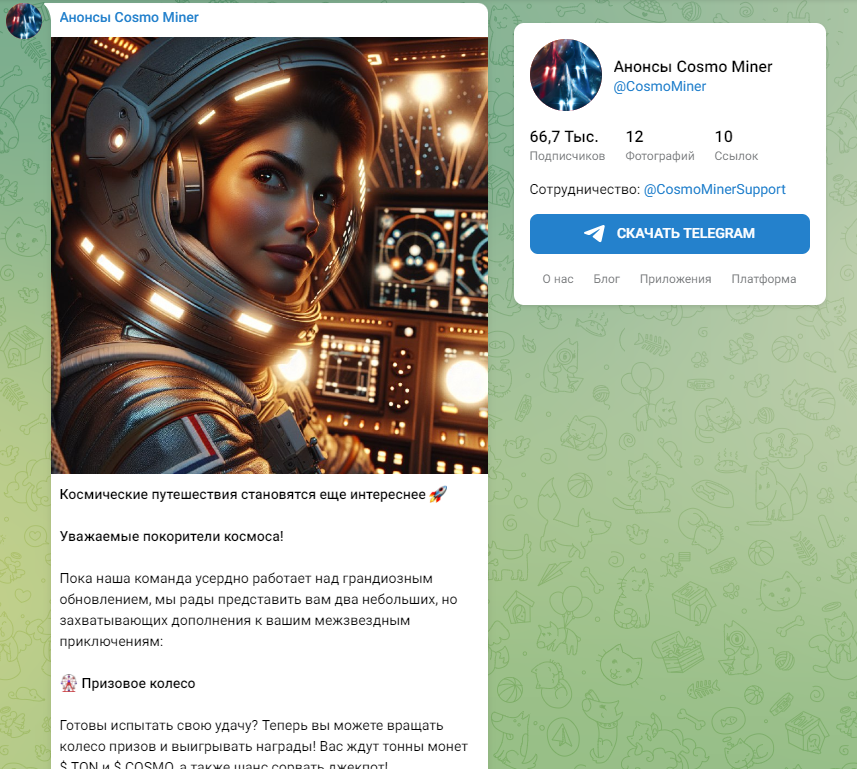Screen dimensions: 857x769
Task: Open the @CosmoMinerSupport contact link
Action: pyautogui.click(x=714, y=189)
